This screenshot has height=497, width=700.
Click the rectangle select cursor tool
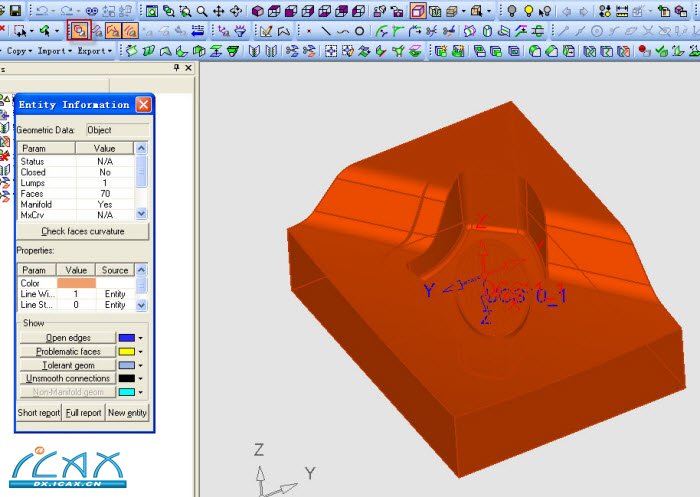[20, 31]
